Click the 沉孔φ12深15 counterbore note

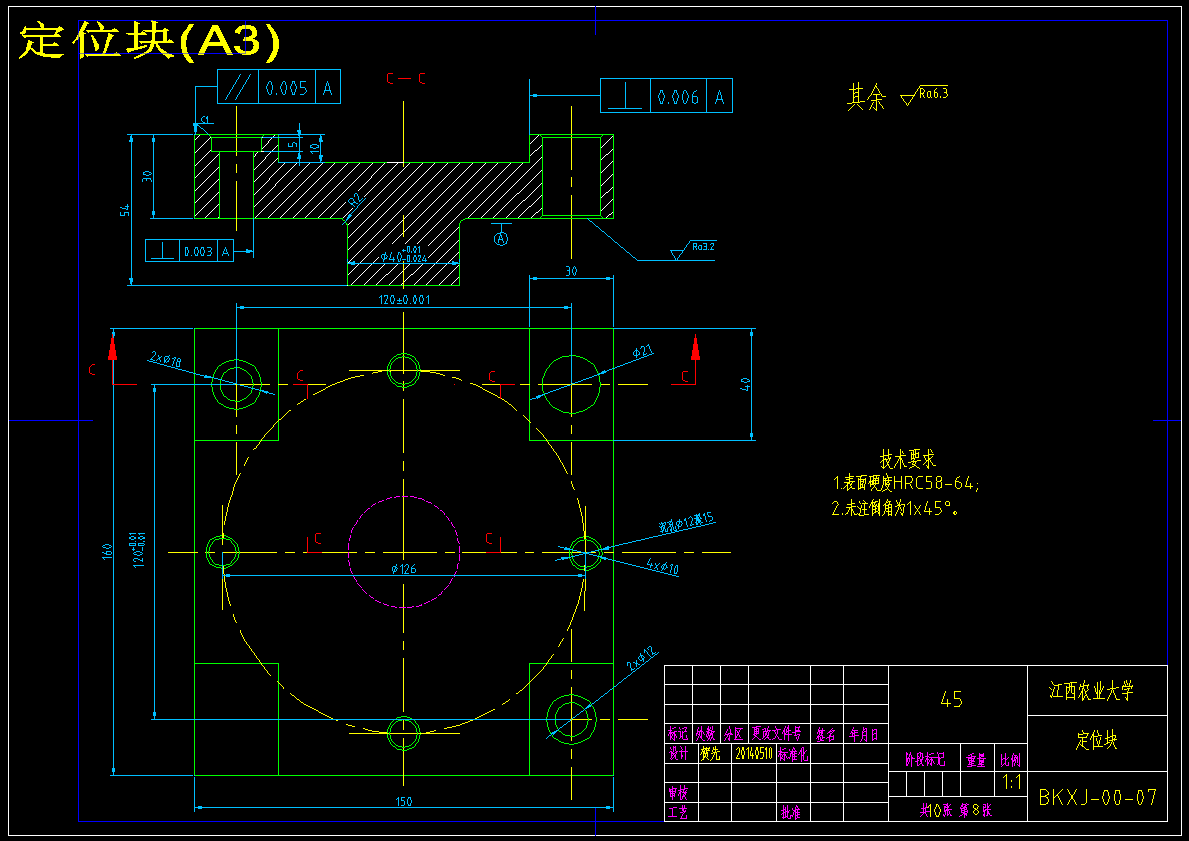coord(685,523)
